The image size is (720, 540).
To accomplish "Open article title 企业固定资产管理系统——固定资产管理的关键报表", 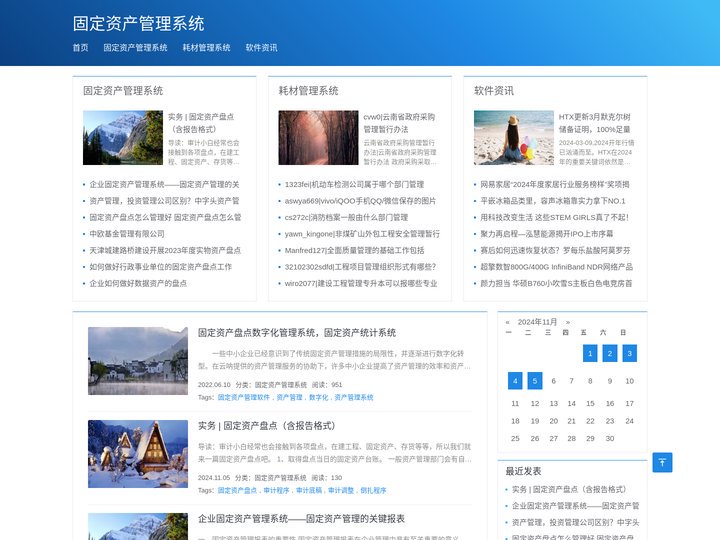I will tap(301, 518).
